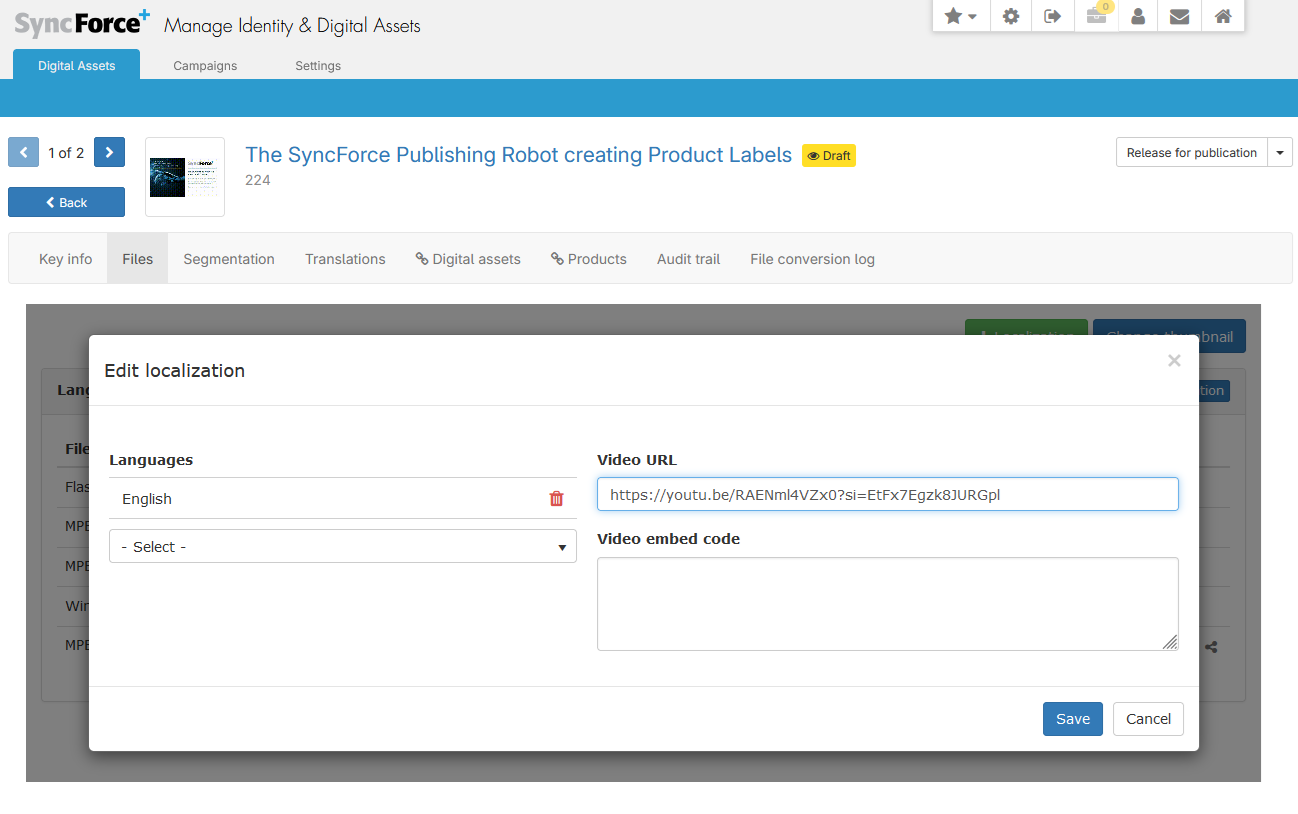Open the File conversion log tab
Viewport: 1298px width, 814px height.
tap(812, 259)
